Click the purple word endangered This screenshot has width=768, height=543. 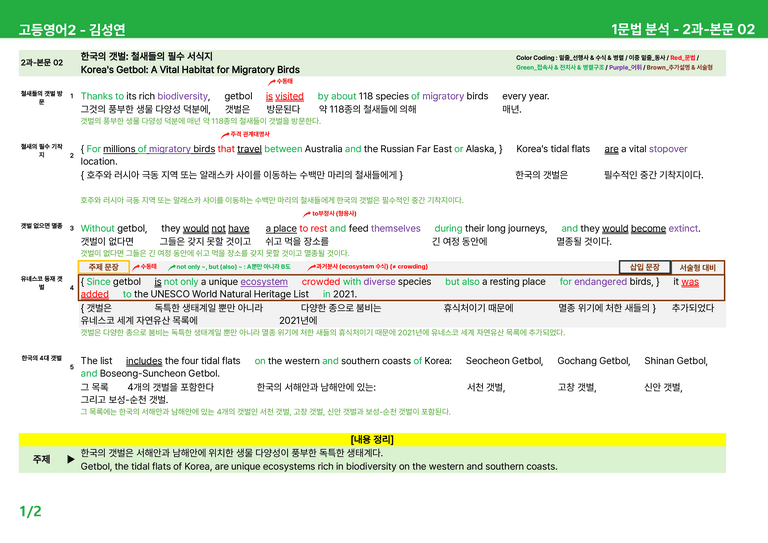pyautogui.click(x=600, y=282)
